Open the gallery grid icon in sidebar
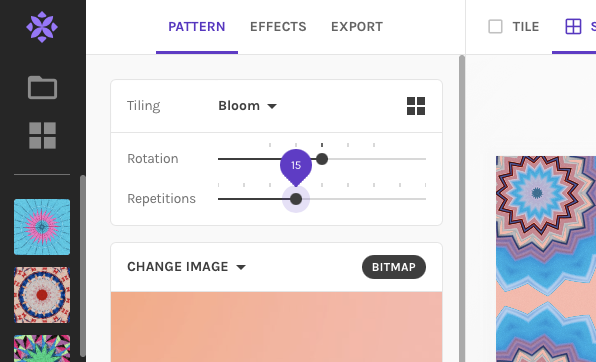 42,135
